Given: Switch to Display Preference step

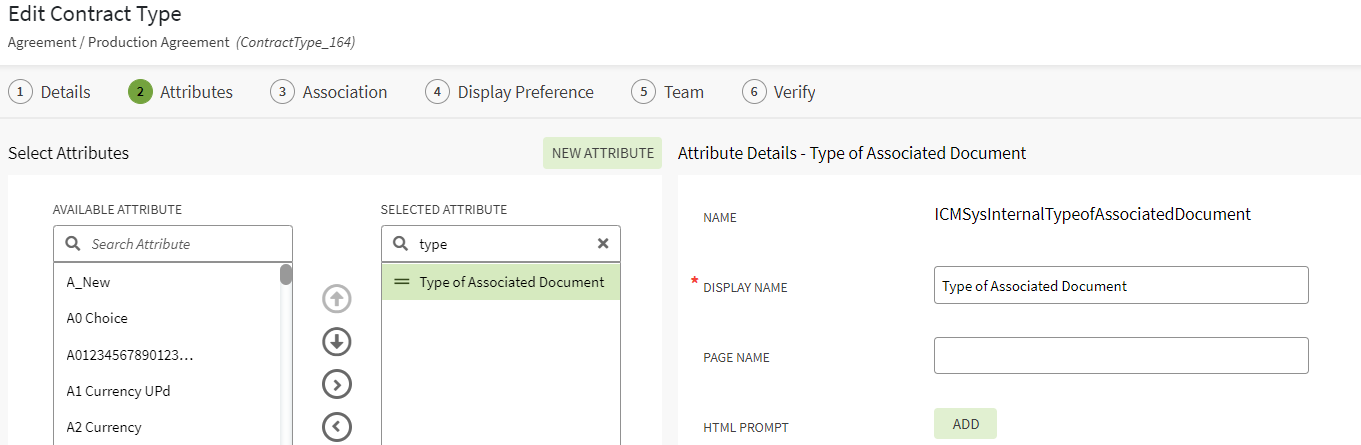Looking at the screenshot, I should point(509,92).
